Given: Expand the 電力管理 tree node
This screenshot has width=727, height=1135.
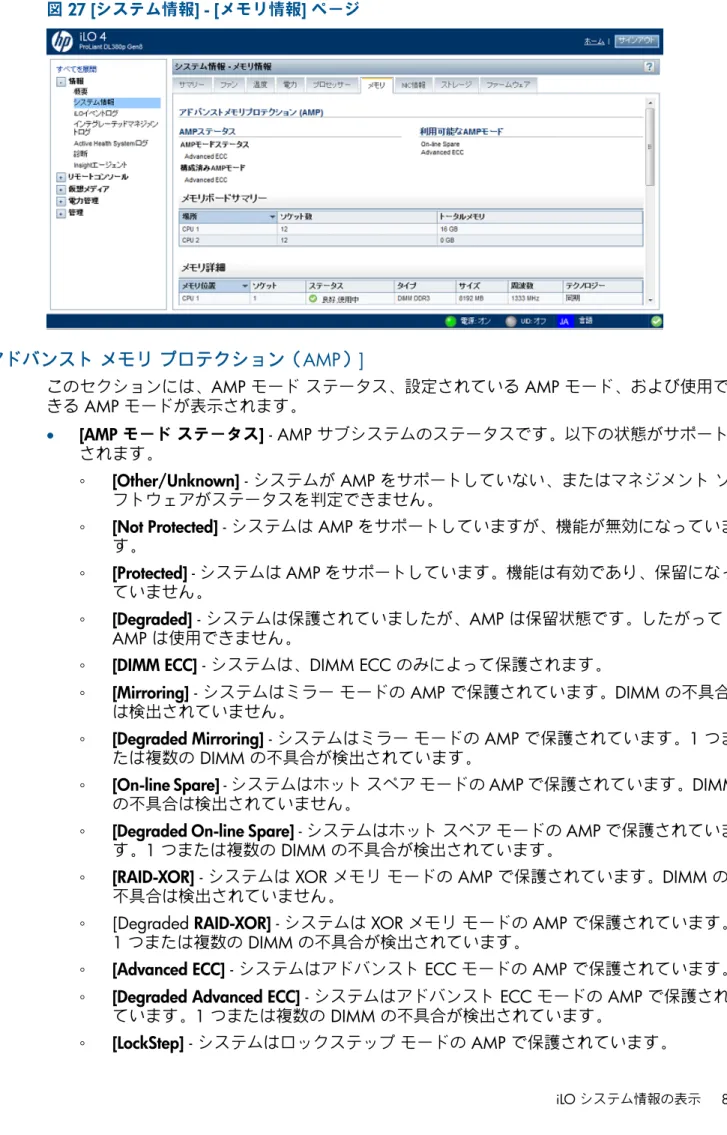Looking at the screenshot, I should click(x=61, y=201).
